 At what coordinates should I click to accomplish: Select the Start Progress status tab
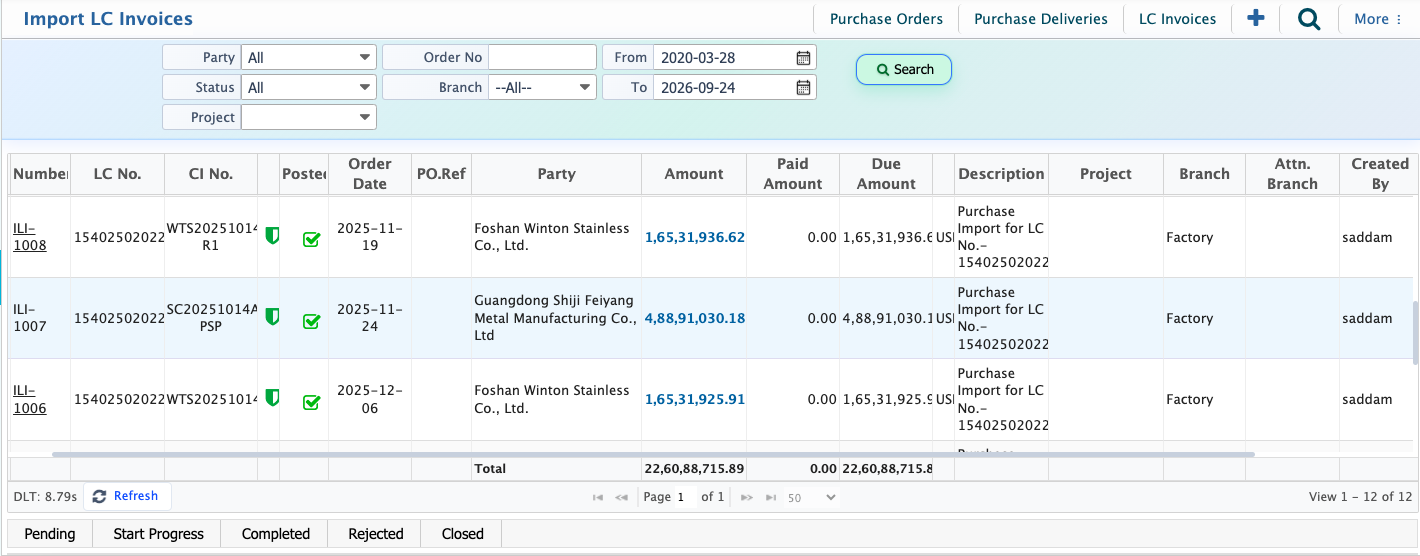tap(158, 534)
